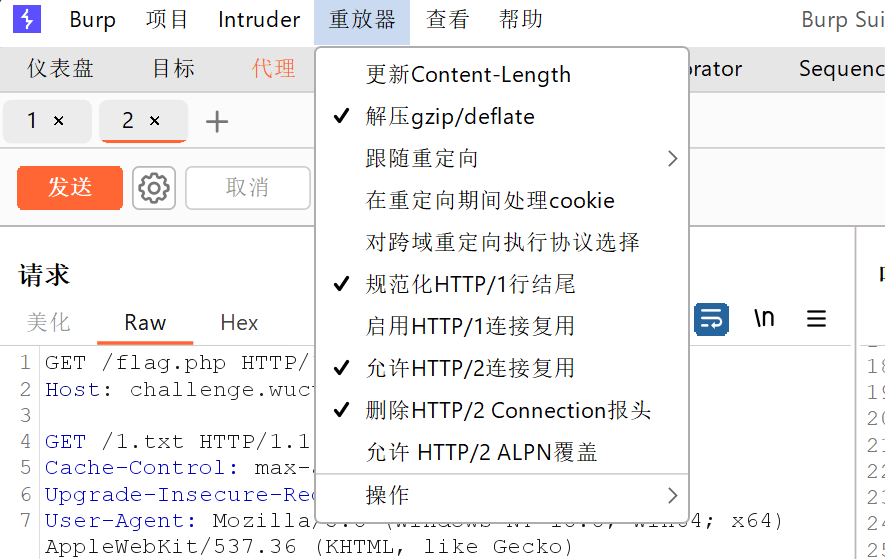The height and width of the screenshot is (559, 885).
Task: Toggle 在重定向期间处理cookie option
Action: [x=502, y=200]
